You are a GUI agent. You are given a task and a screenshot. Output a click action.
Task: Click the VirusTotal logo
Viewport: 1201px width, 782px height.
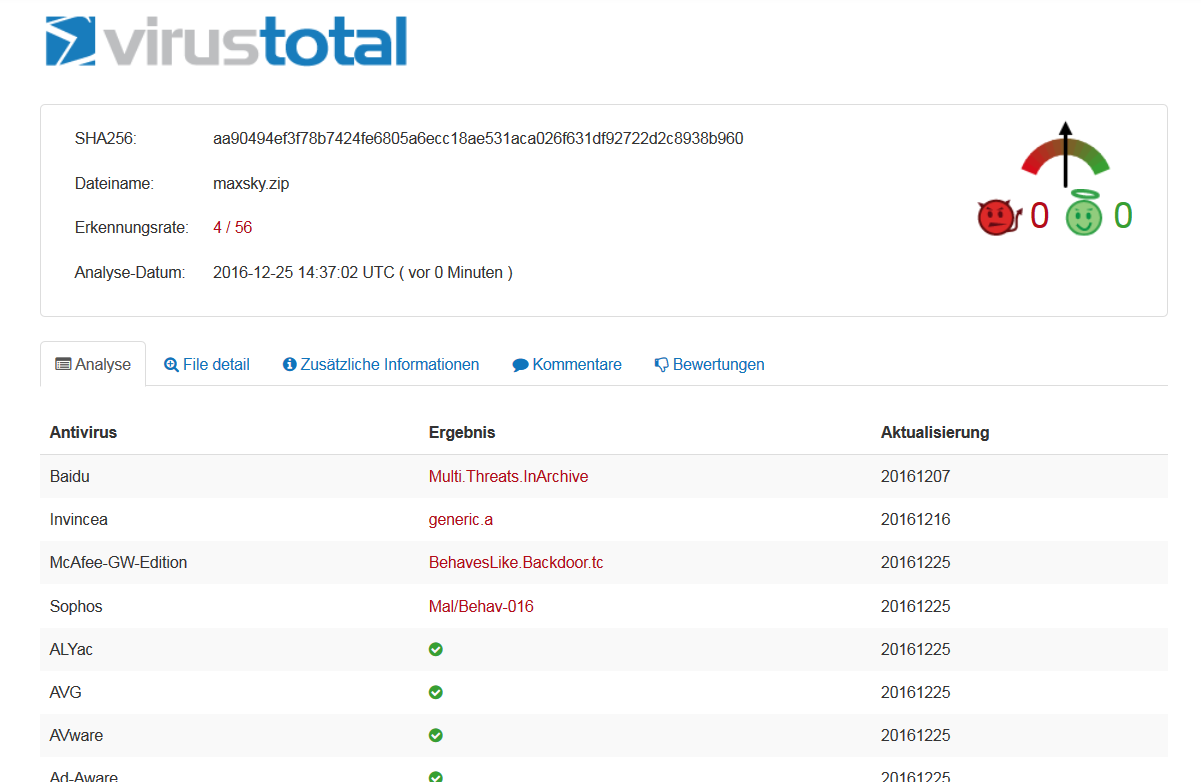click(x=226, y=40)
